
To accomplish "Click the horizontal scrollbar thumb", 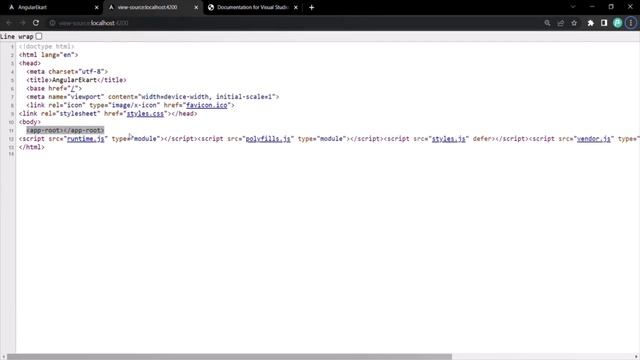I will (229, 356).
